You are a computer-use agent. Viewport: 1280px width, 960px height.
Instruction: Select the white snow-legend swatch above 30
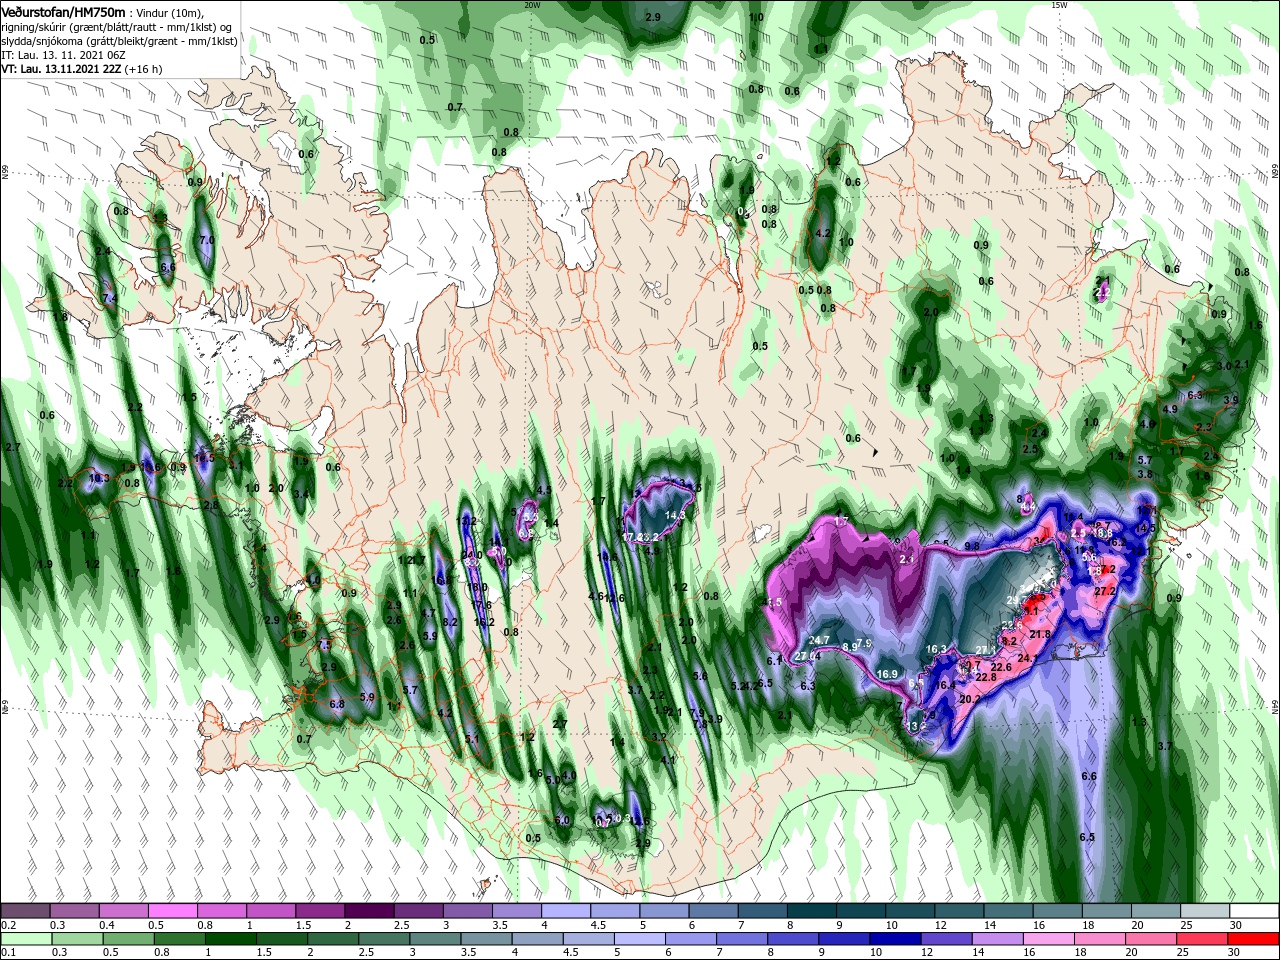tap(1254, 911)
